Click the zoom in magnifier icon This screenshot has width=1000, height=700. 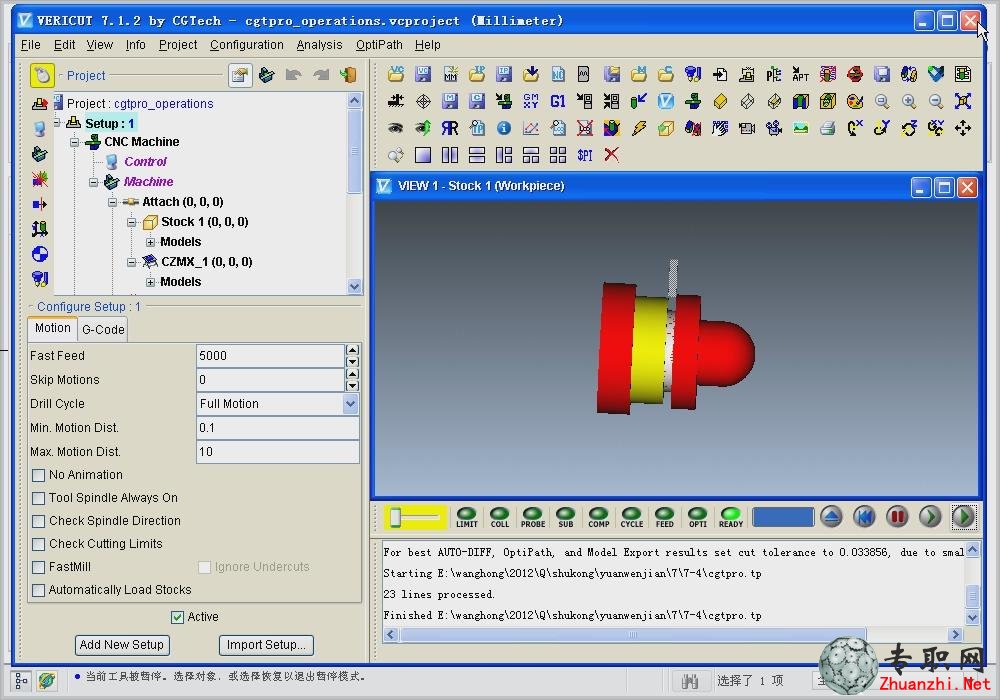[x=909, y=101]
